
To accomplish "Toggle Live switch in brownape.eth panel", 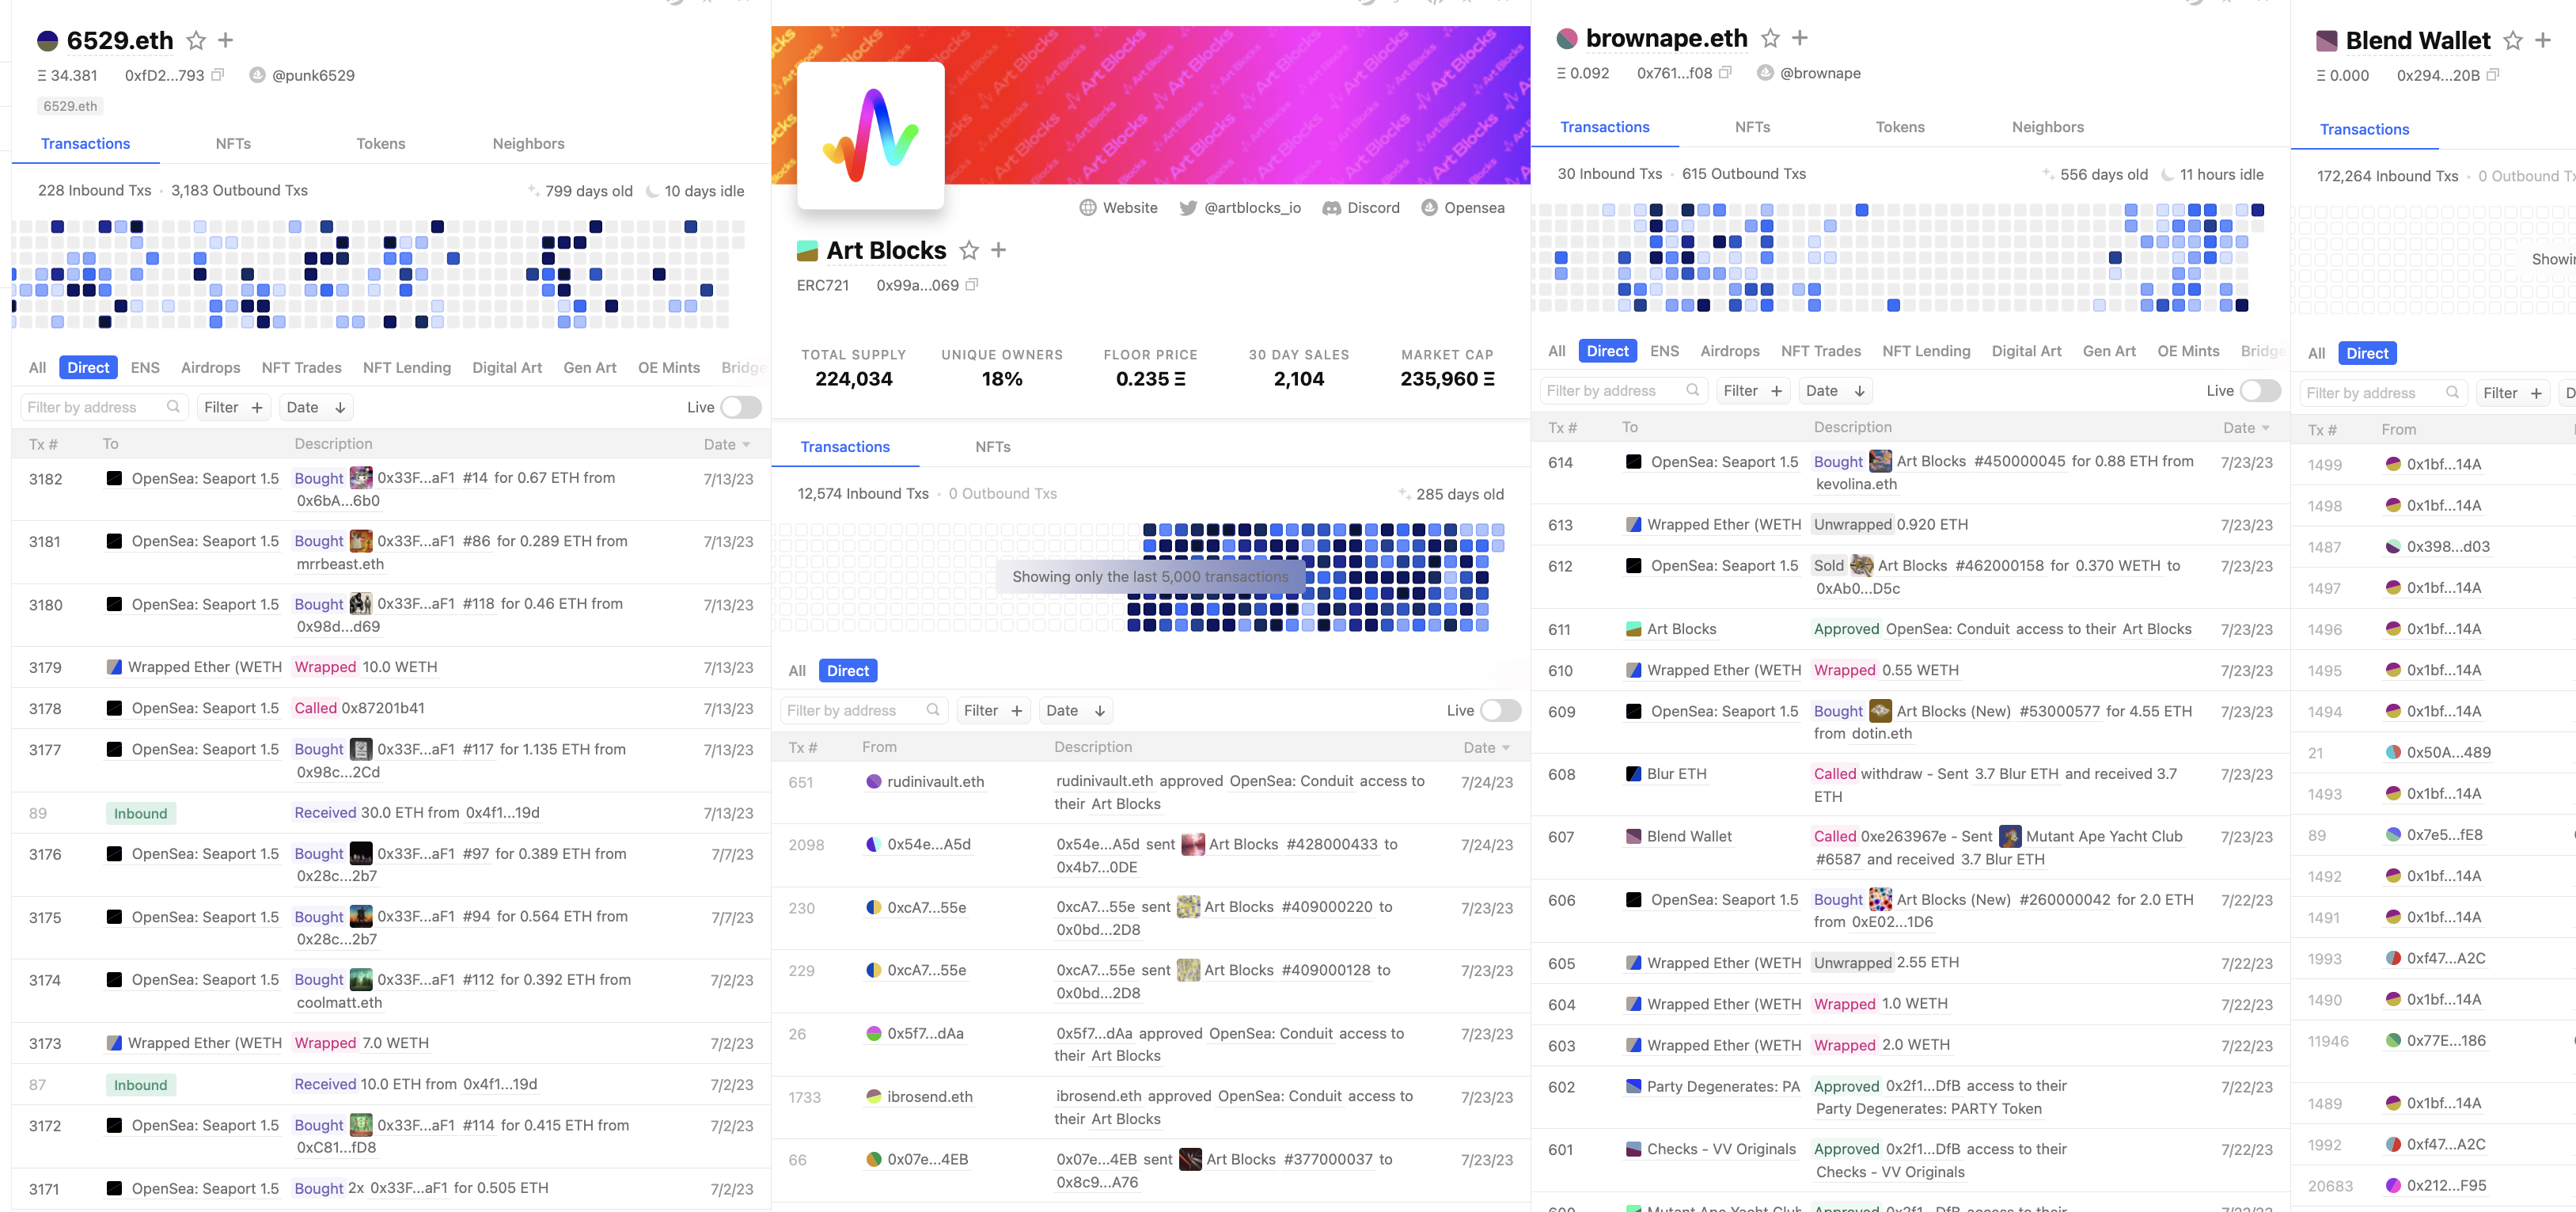I will click(x=2261, y=390).
